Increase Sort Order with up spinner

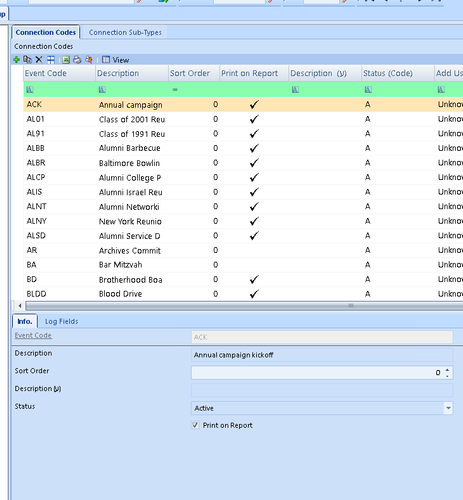447,370
